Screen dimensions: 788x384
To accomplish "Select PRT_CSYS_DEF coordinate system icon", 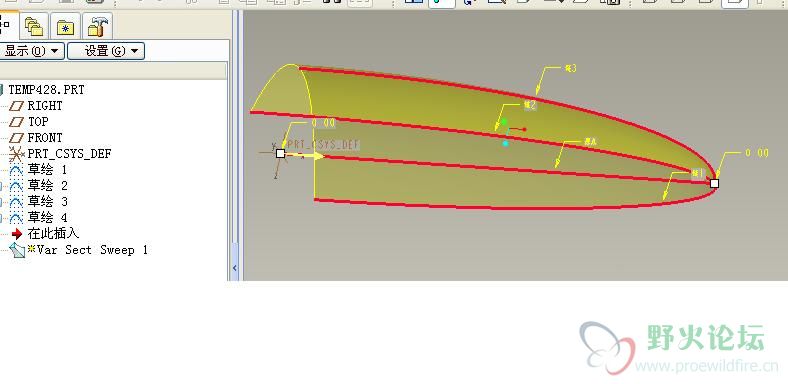I will pyautogui.click(x=17, y=153).
